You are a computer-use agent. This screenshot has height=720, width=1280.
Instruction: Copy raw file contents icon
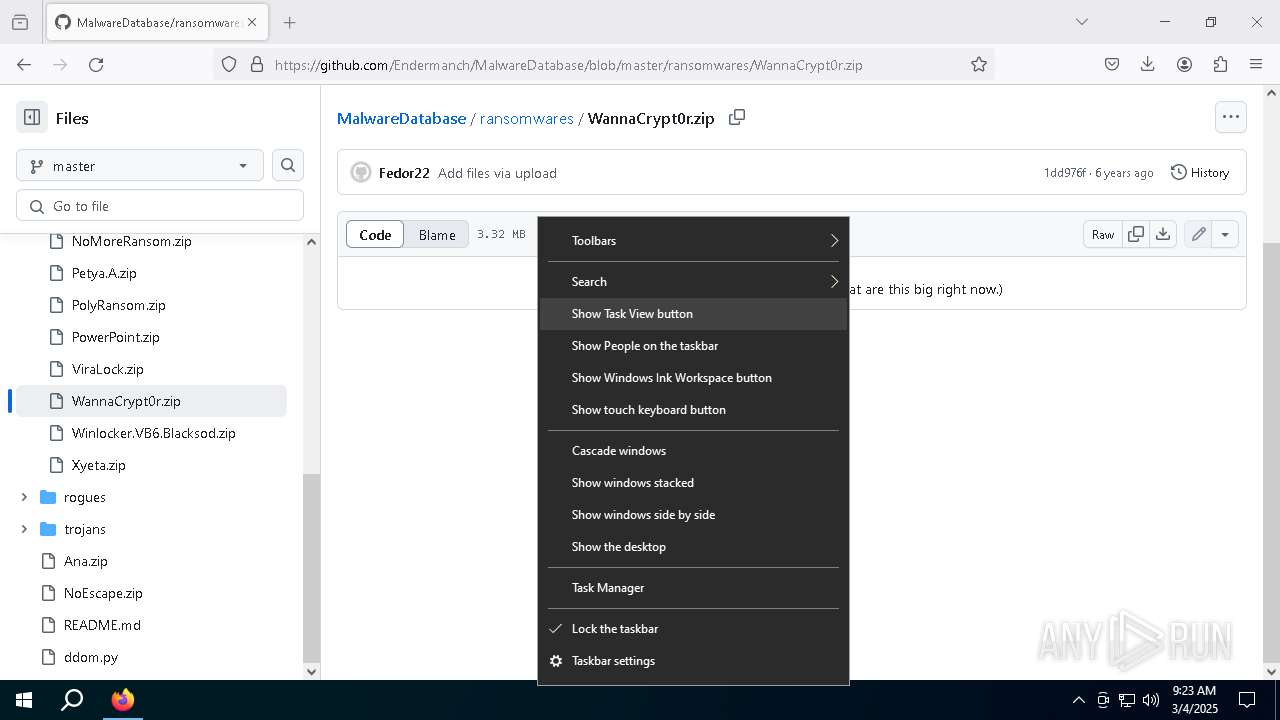[x=1136, y=234]
